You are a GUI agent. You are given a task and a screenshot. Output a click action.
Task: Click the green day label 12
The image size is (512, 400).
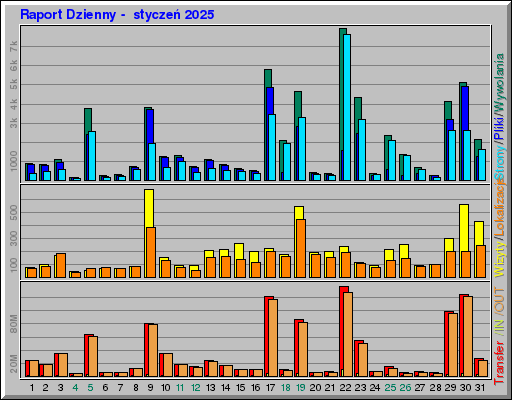pyautogui.click(x=195, y=388)
